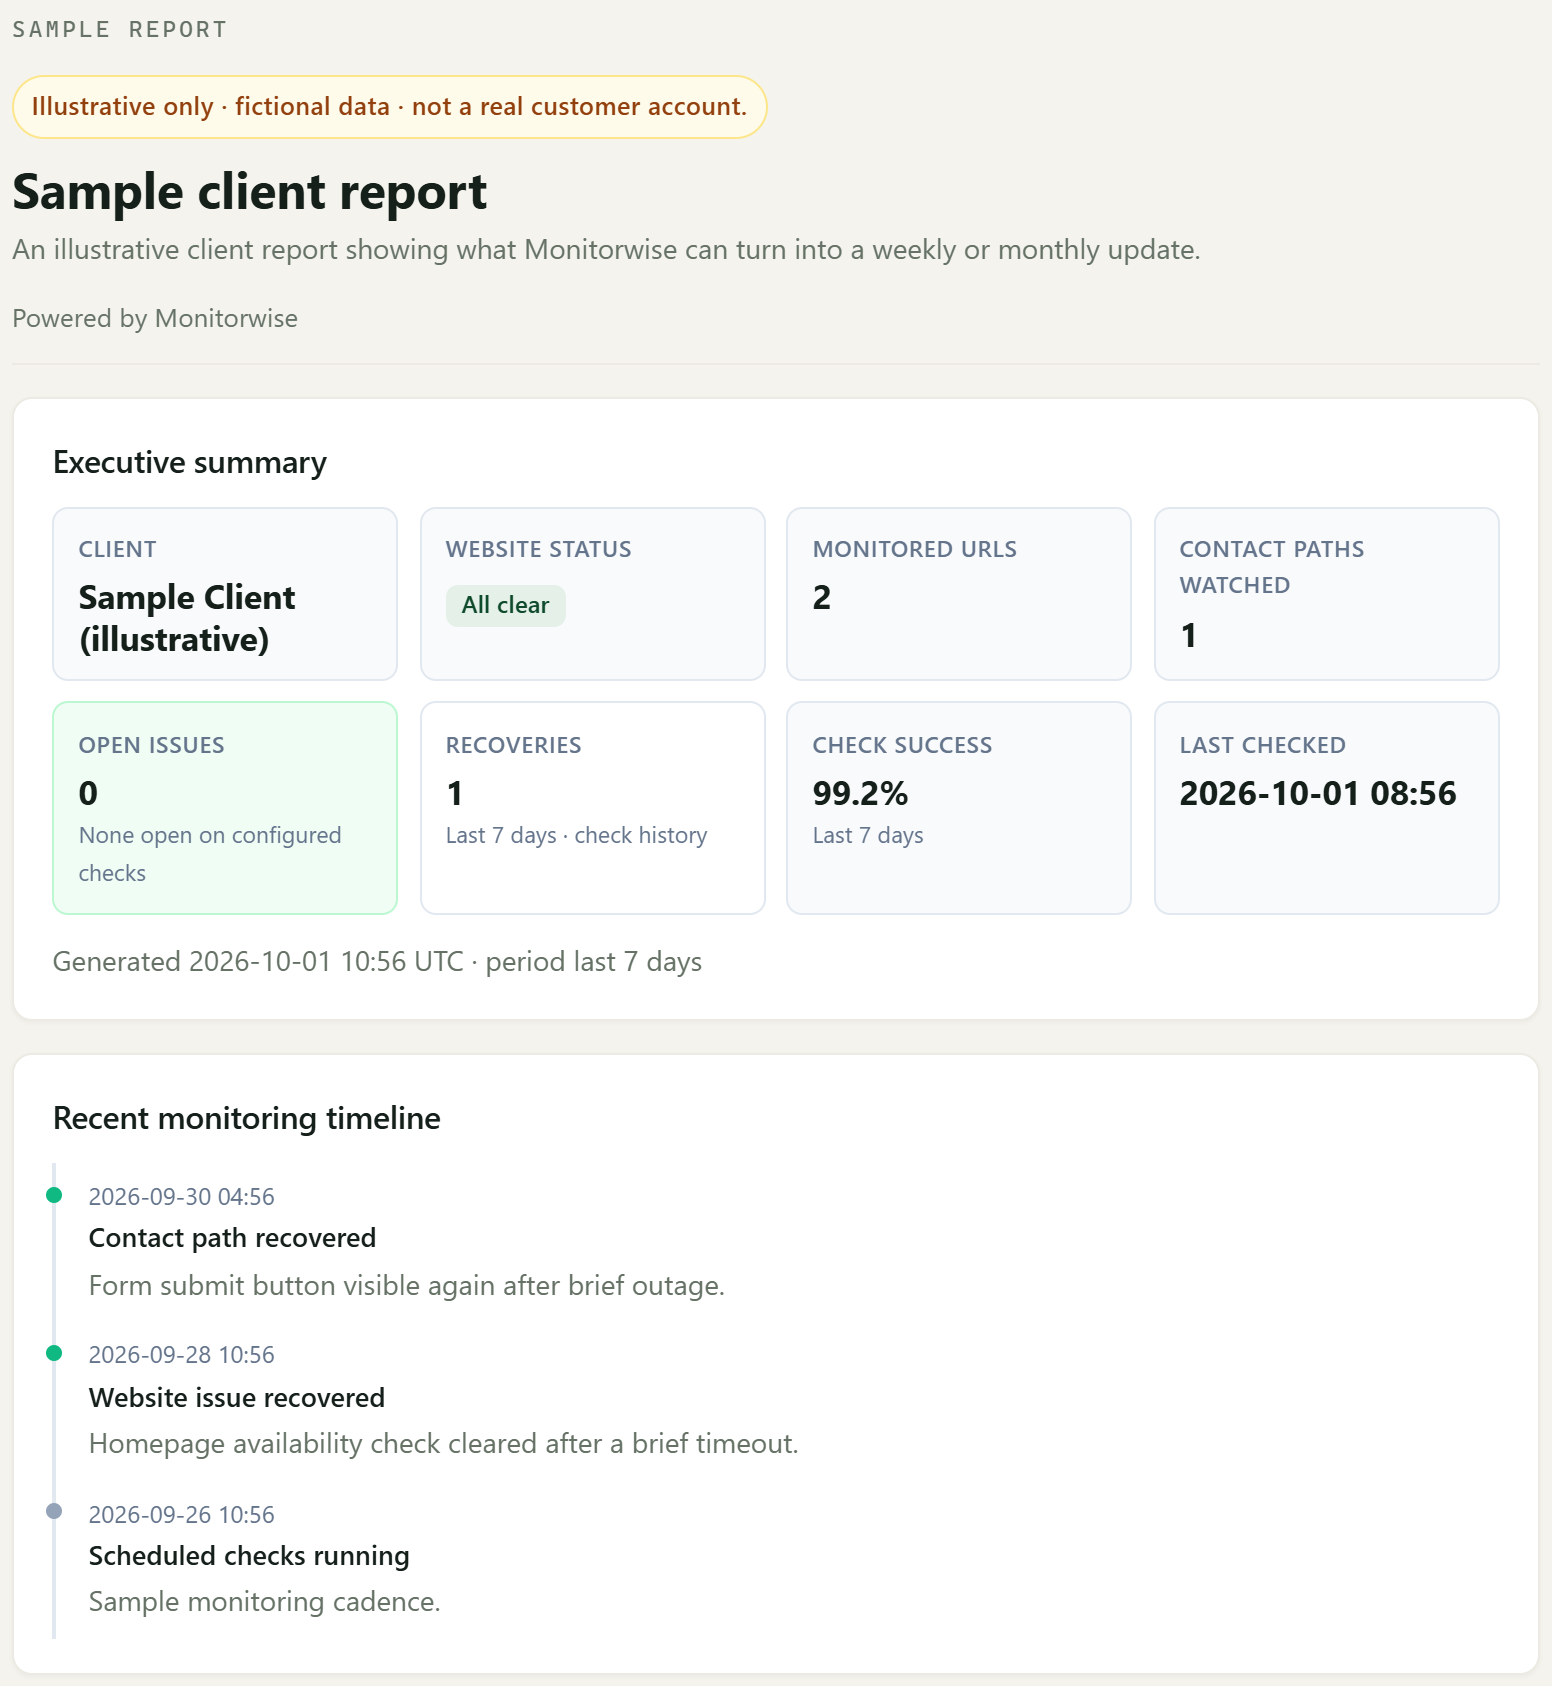Click the 'Executive summary' heading
The width and height of the screenshot is (1552, 1686).
(190, 462)
